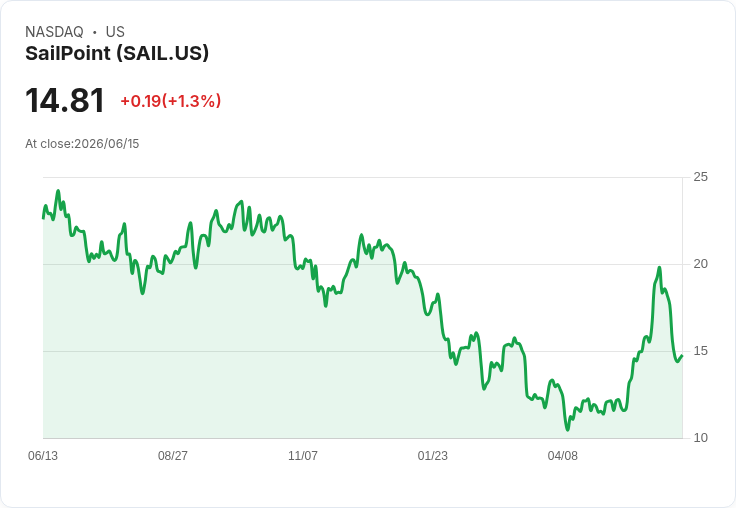The height and width of the screenshot is (508, 736).
Task: Click the 15 price axis label
Action: 700,351
